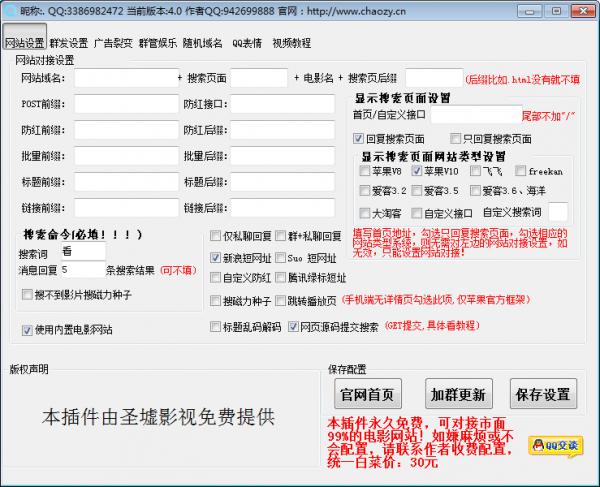600x487 pixels.
Task: Go to the 视频教程 tab
Action: click(291, 44)
